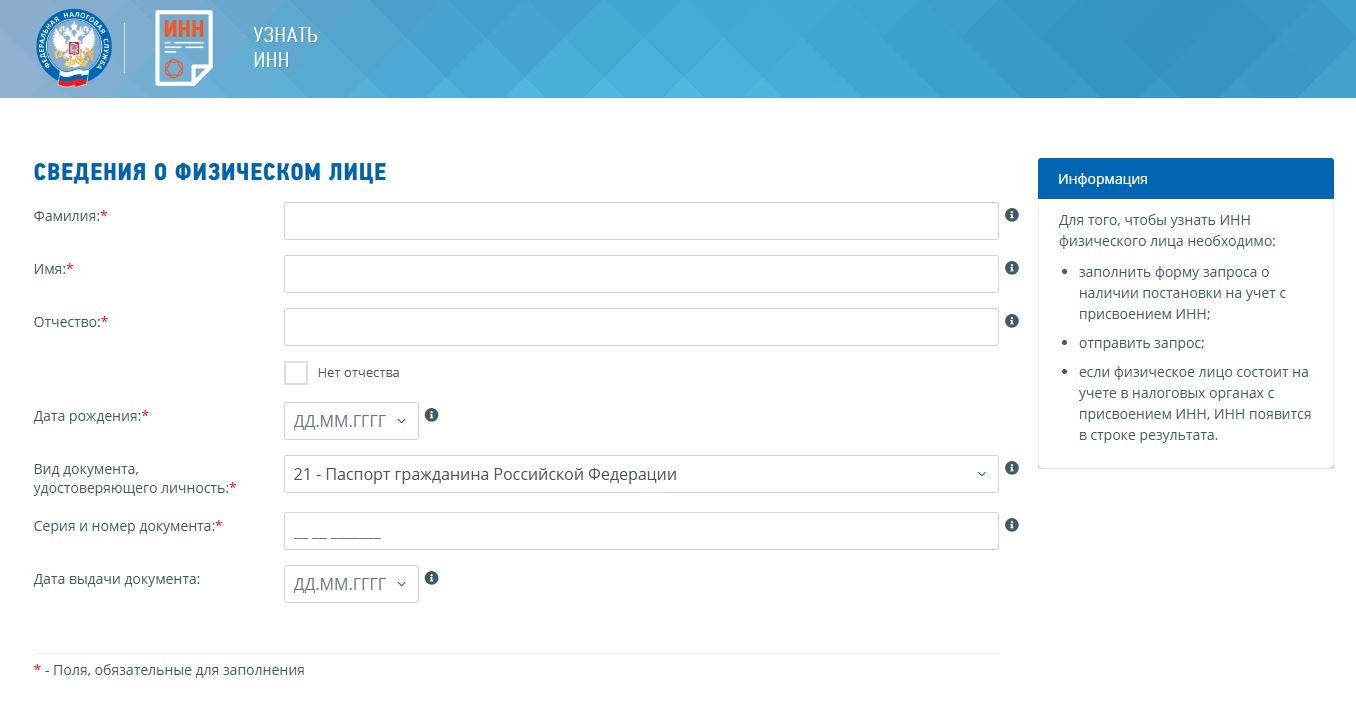
Task: Open the УЗНАТЬ ИНН header title link
Action: (x=285, y=48)
